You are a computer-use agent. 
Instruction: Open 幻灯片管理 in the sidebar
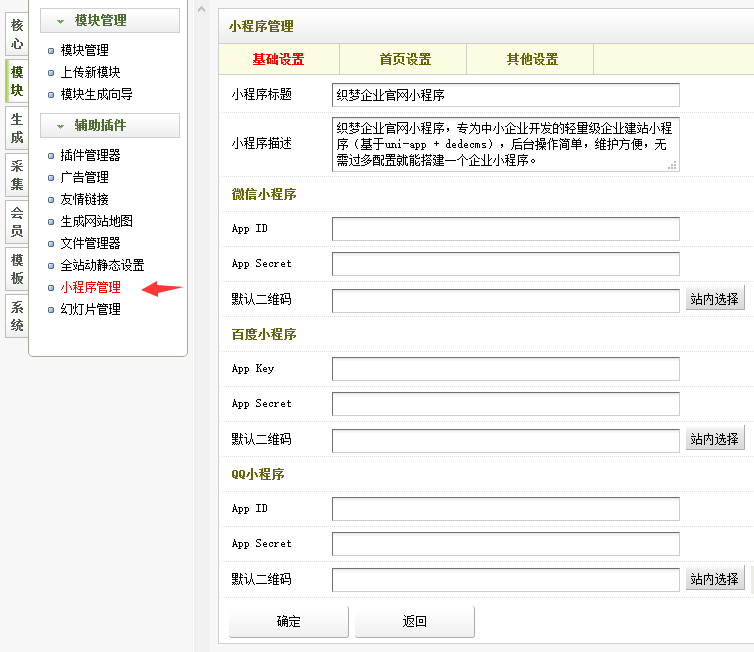tap(90, 310)
